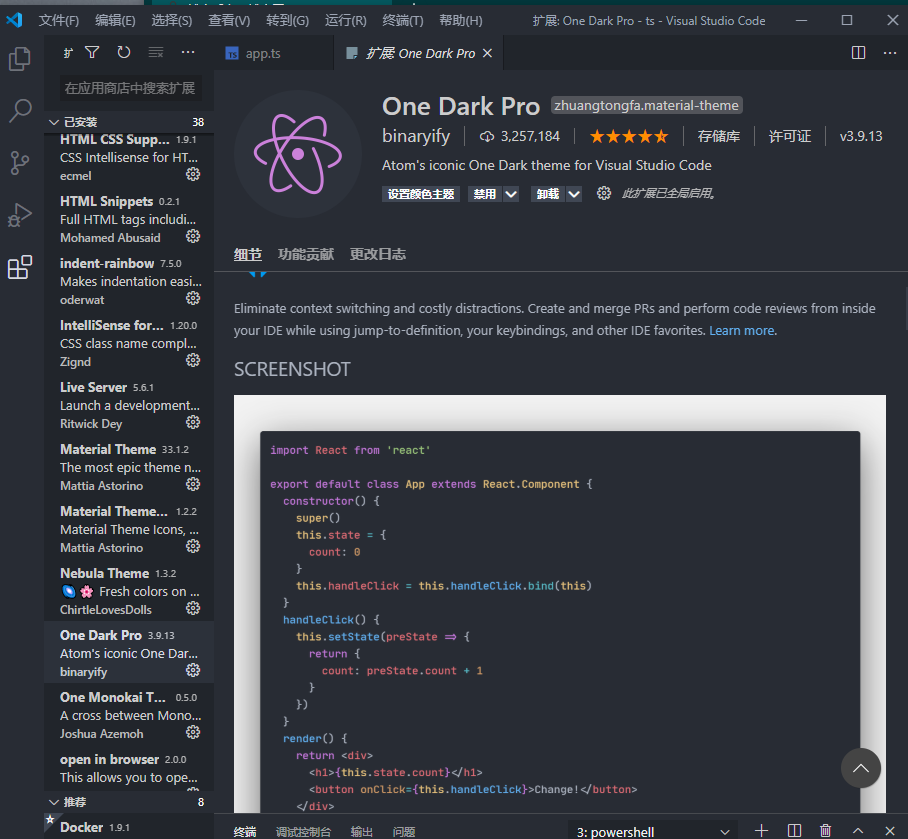
Task: Open gear settings for indent-rainbow
Action: (x=193, y=298)
